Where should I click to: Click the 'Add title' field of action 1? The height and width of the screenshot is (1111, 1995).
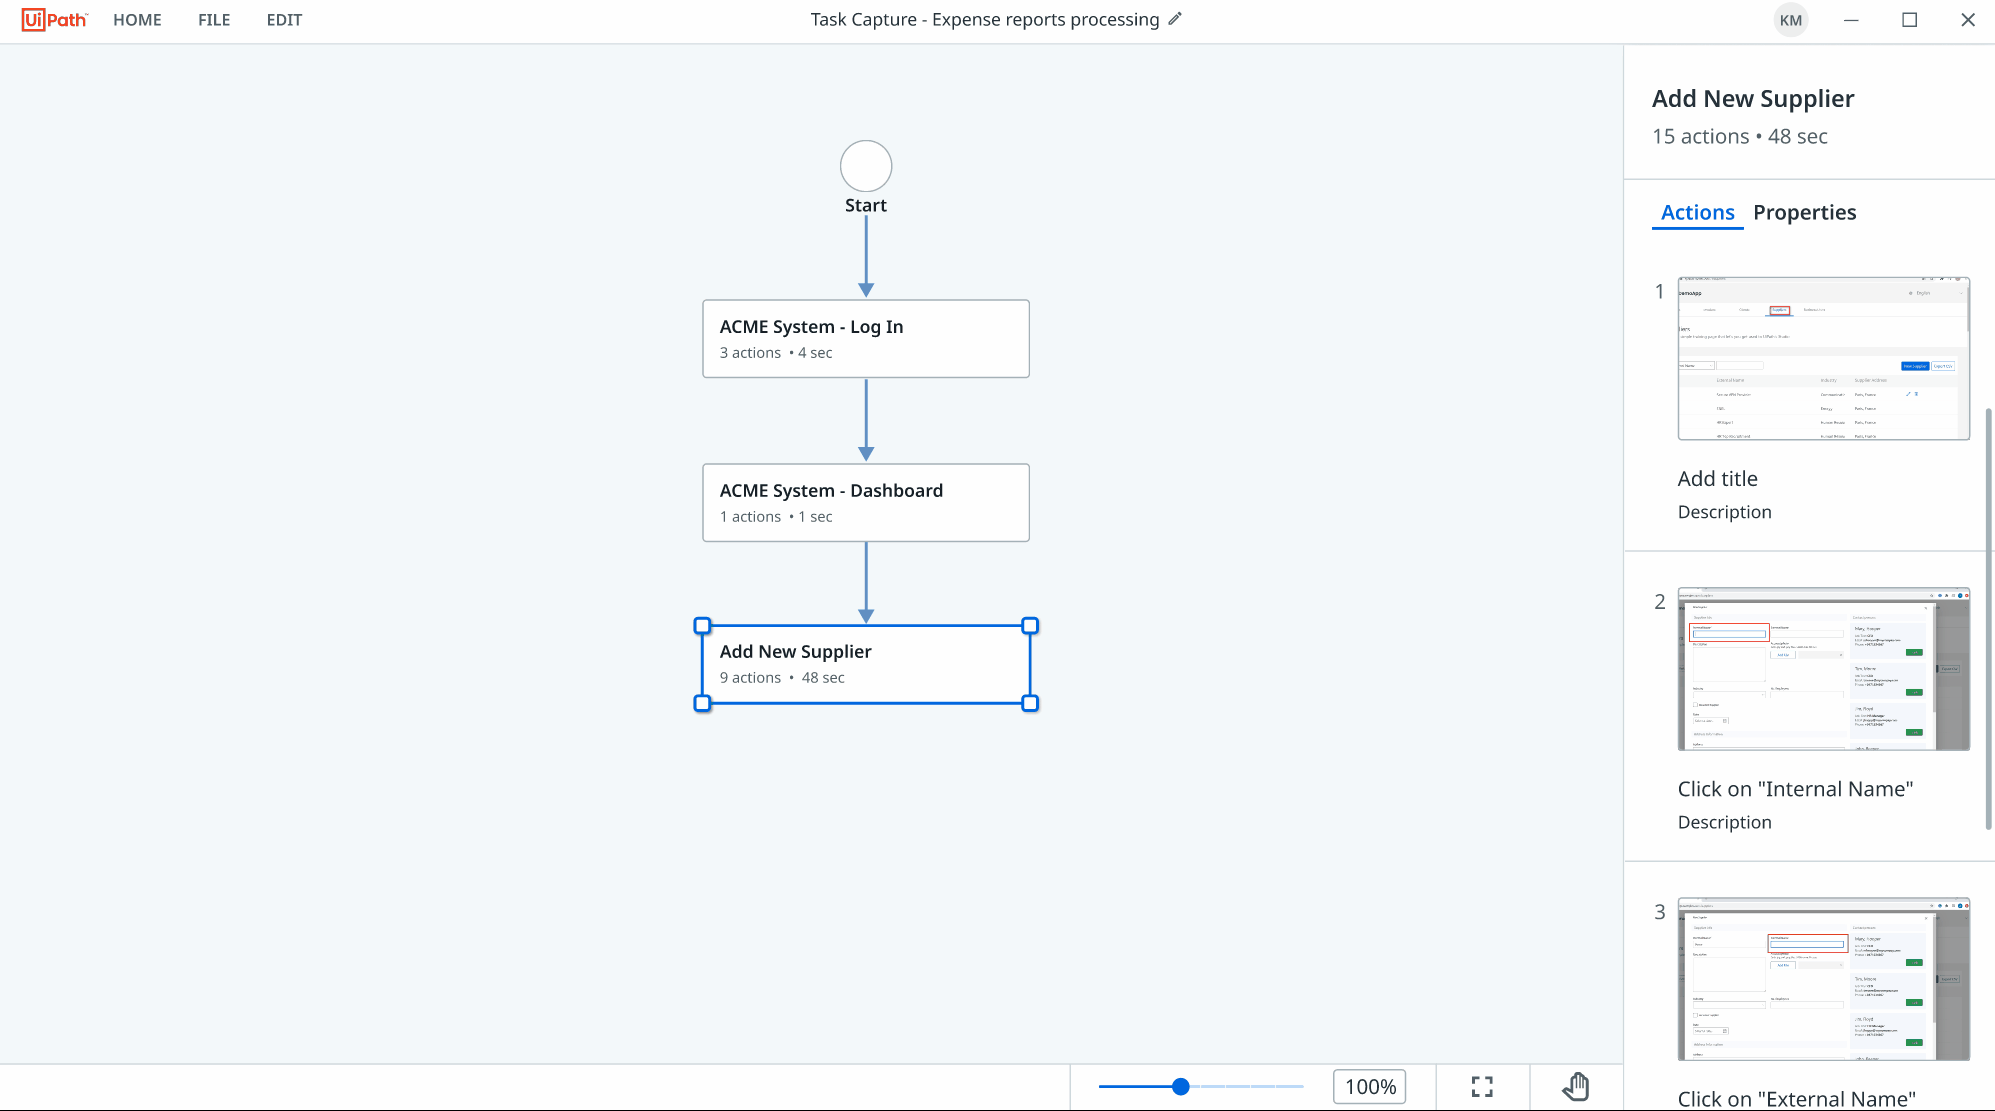[x=1717, y=479]
